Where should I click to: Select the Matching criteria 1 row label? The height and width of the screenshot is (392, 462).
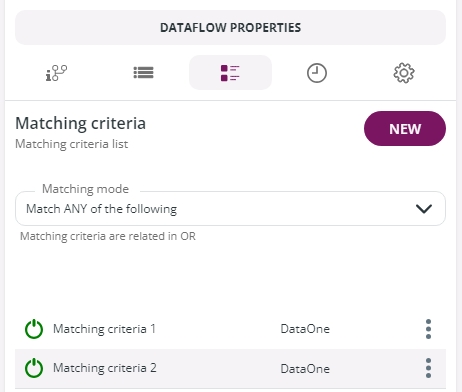pos(104,329)
